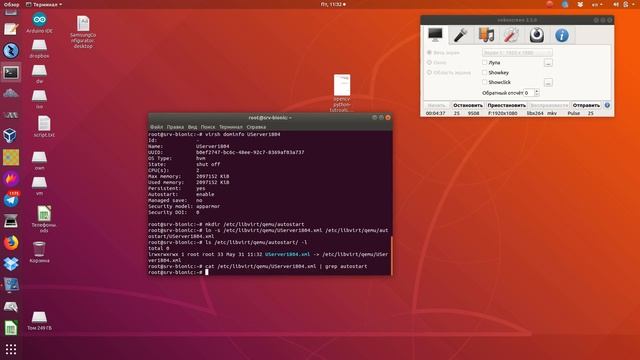Click the Отправить send button
The image size is (640, 360).
(586, 105)
